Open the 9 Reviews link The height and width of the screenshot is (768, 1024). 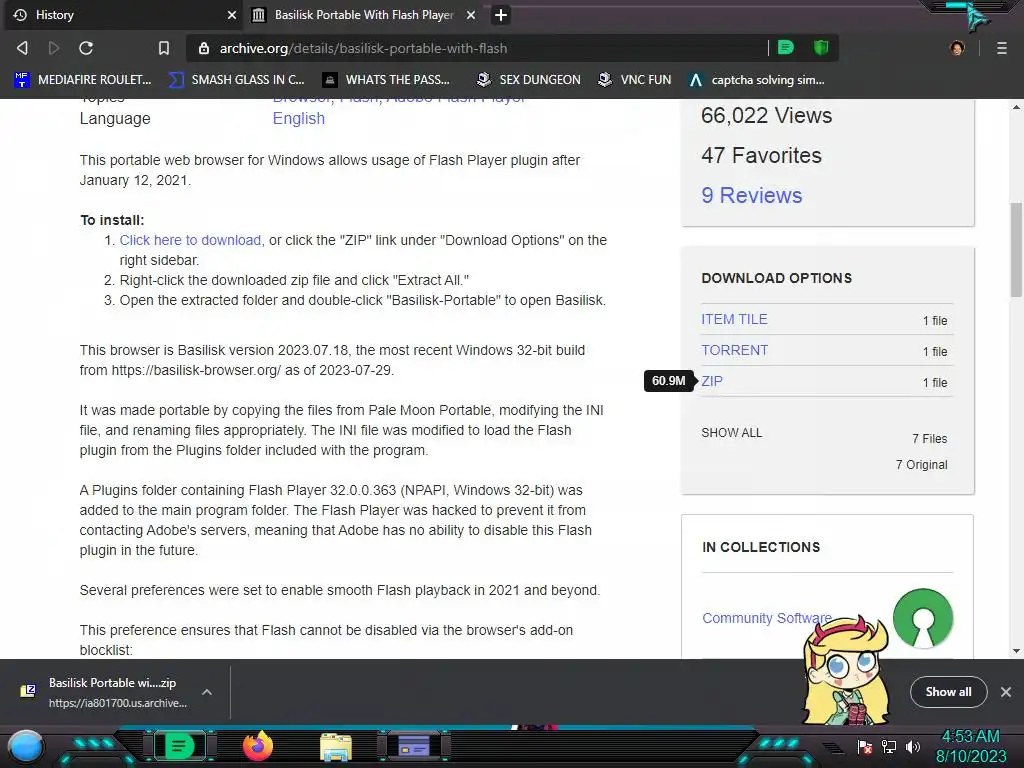[752, 195]
